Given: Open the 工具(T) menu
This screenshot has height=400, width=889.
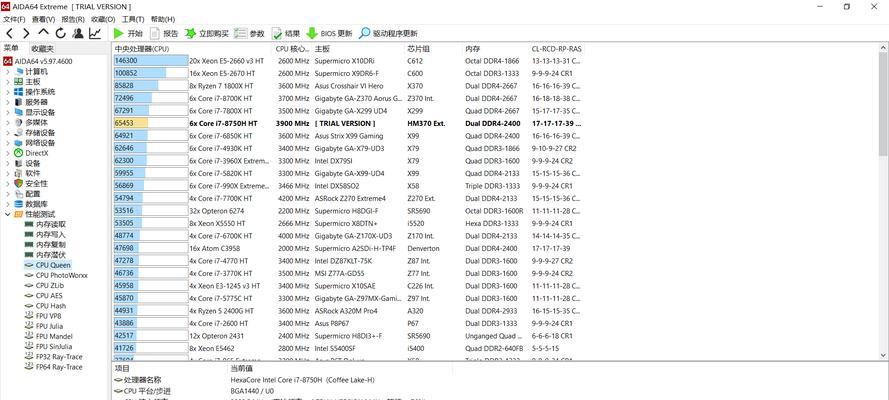Looking at the screenshot, I should 133,19.
